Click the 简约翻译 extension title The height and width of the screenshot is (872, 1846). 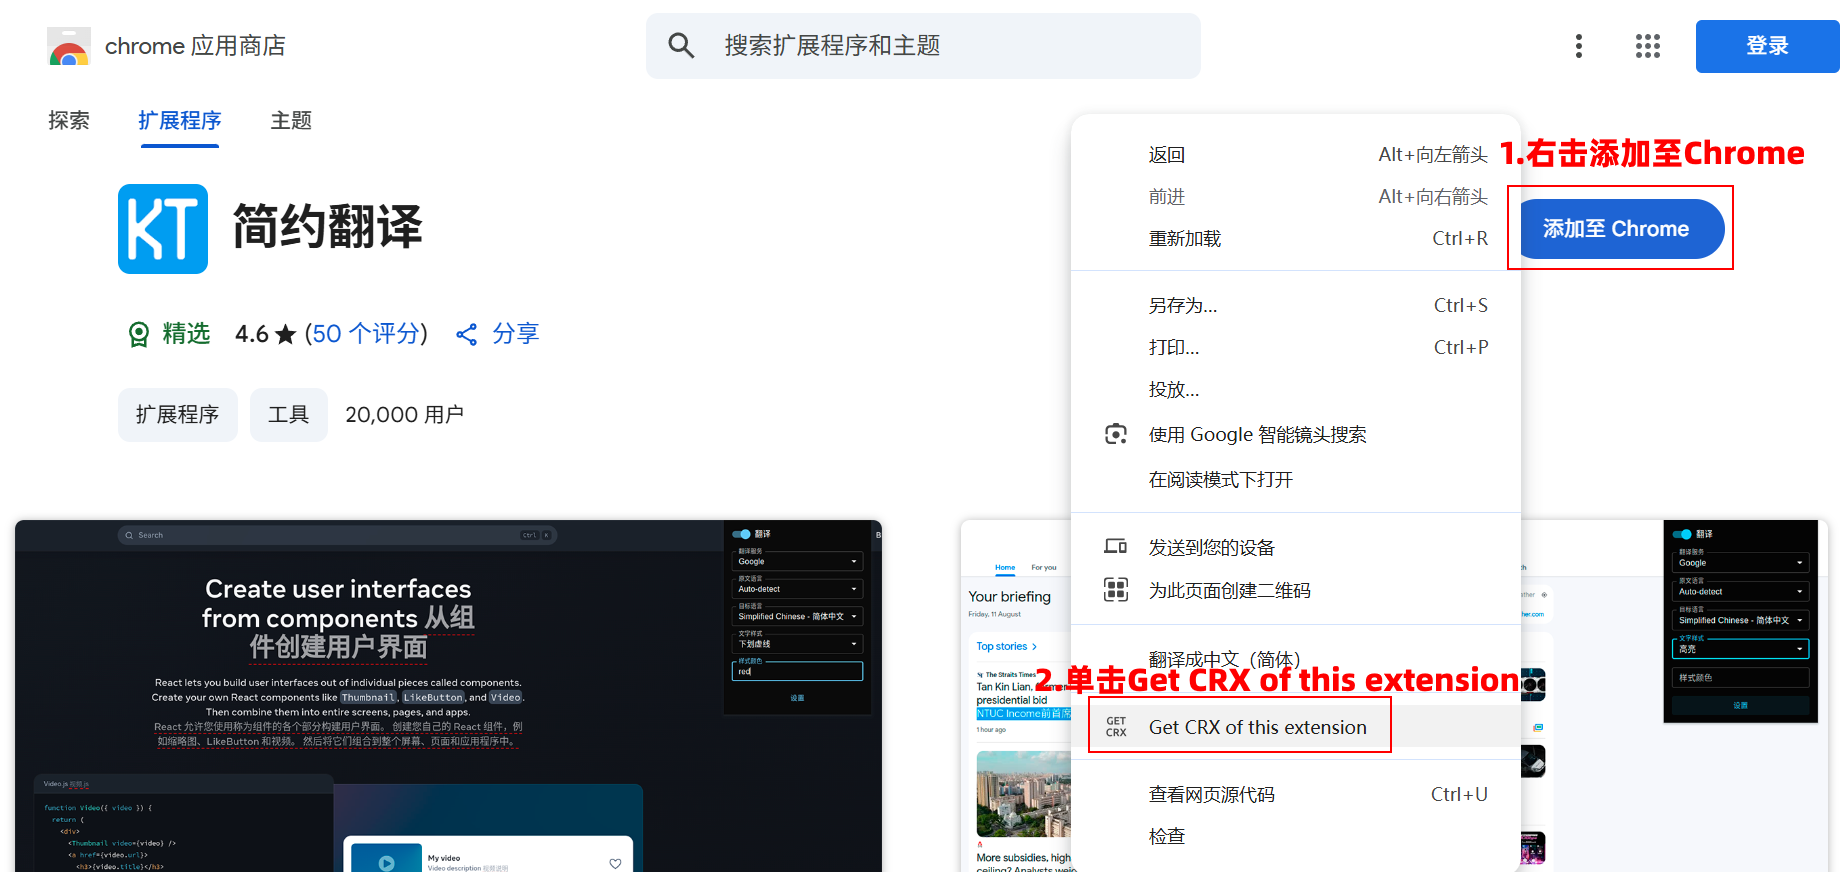click(328, 228)
